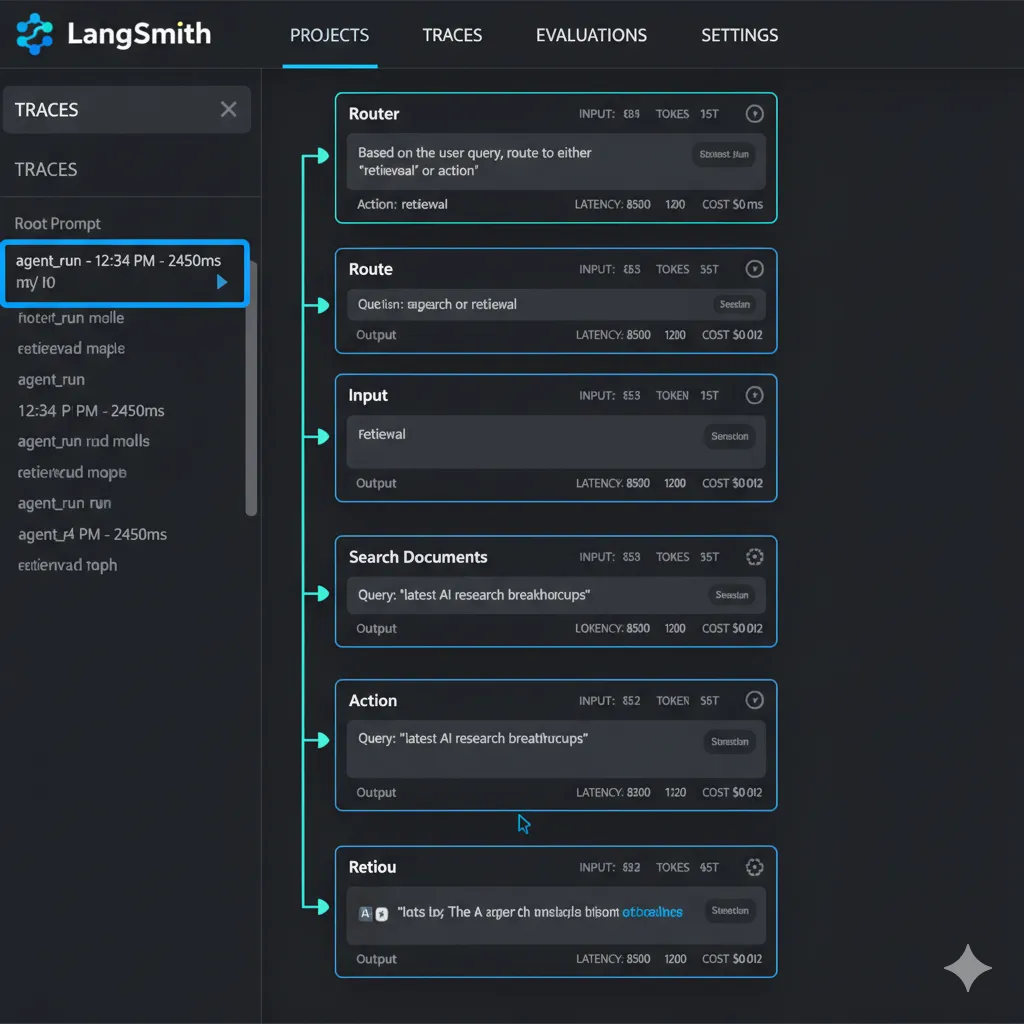The width and height of the screenshot is (1024, 1024).
Task: Click the Output link on the Router card
Action: [x=376, y=203]
